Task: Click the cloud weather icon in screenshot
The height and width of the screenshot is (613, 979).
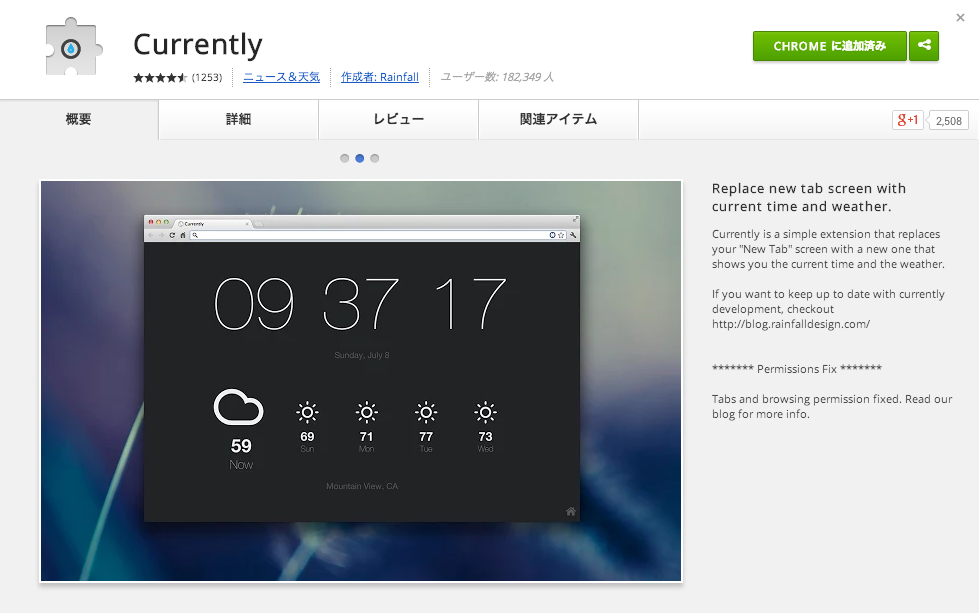Action: pos(239,408)
